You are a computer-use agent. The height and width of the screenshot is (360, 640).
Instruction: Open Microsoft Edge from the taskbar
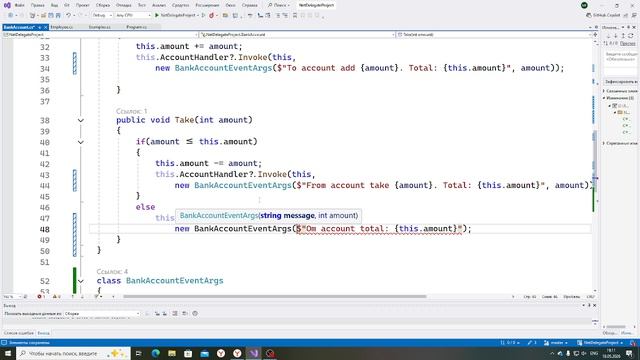156,353
